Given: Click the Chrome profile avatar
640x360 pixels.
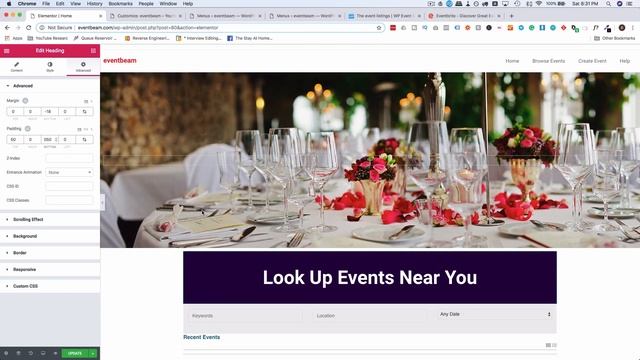Looking at the screenshot, I should 622,28.
